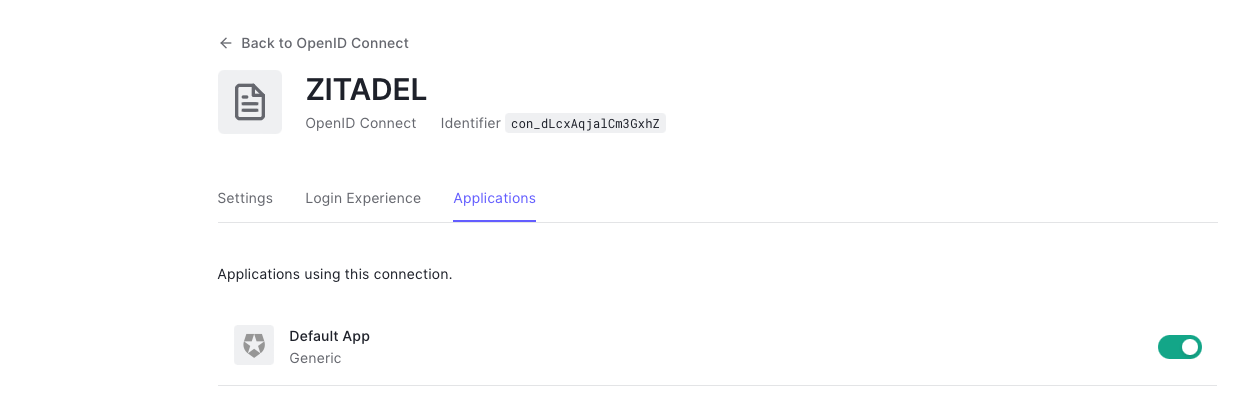The image size is (1240, 409).
Task: Click the white knob of the toggle
Action: [1189, 347]
